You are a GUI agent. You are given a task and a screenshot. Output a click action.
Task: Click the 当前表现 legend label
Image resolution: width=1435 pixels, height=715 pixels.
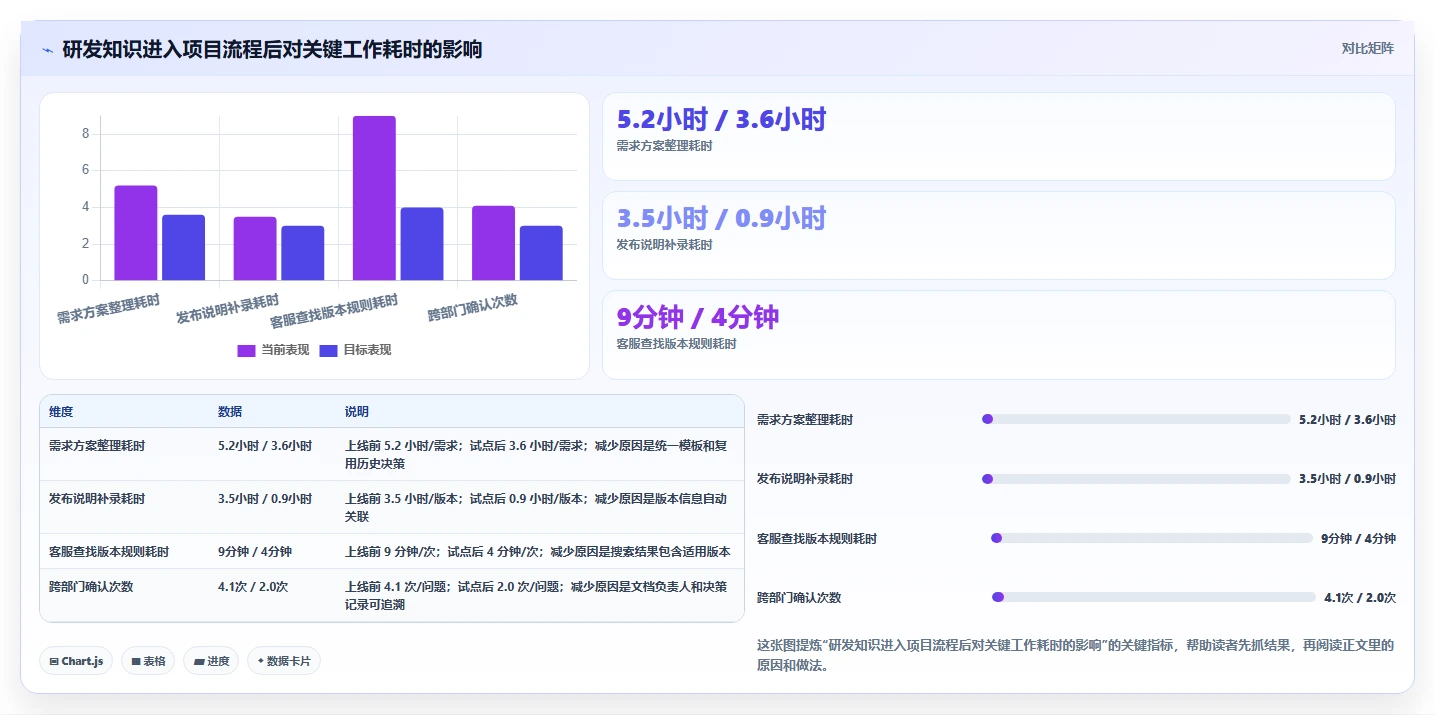(x=285, y=350)
